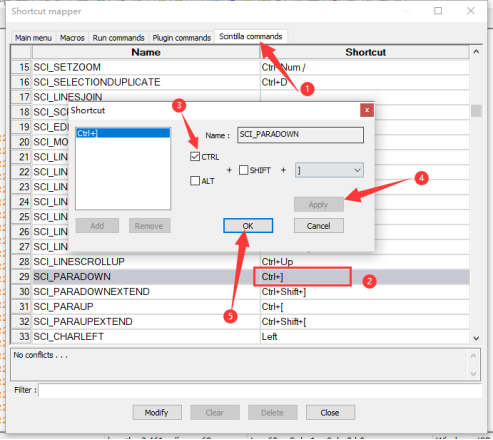Click the Delete button
This screenshot has height=440, width=493.
click(272, 412)
